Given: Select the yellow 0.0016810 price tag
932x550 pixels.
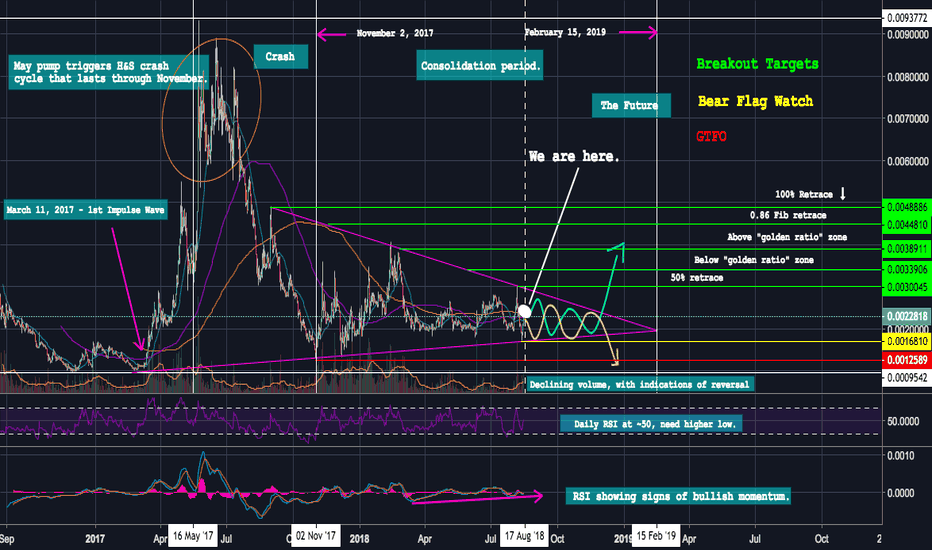Looking at the screenshot, I should (907, 341).
